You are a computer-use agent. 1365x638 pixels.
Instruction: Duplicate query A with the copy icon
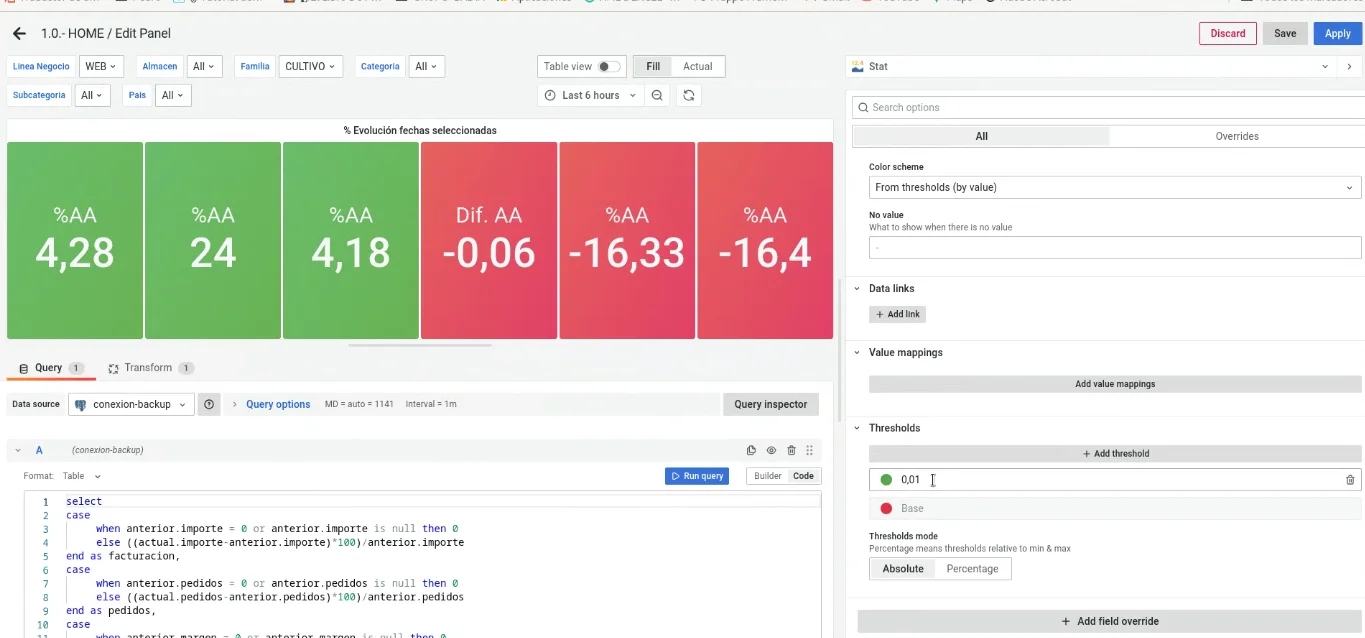(752, 451)
